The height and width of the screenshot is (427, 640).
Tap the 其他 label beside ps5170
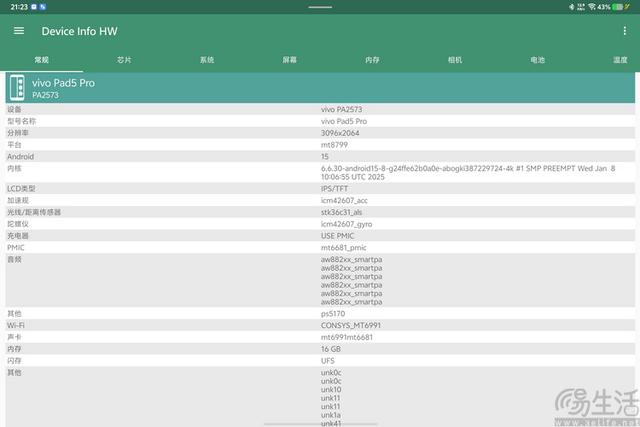[x=14, y=314]
